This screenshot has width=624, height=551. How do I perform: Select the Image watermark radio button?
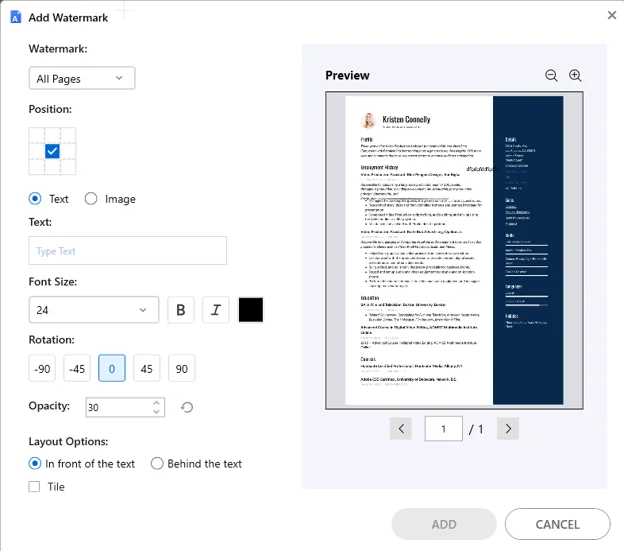(x=91, y=199)
